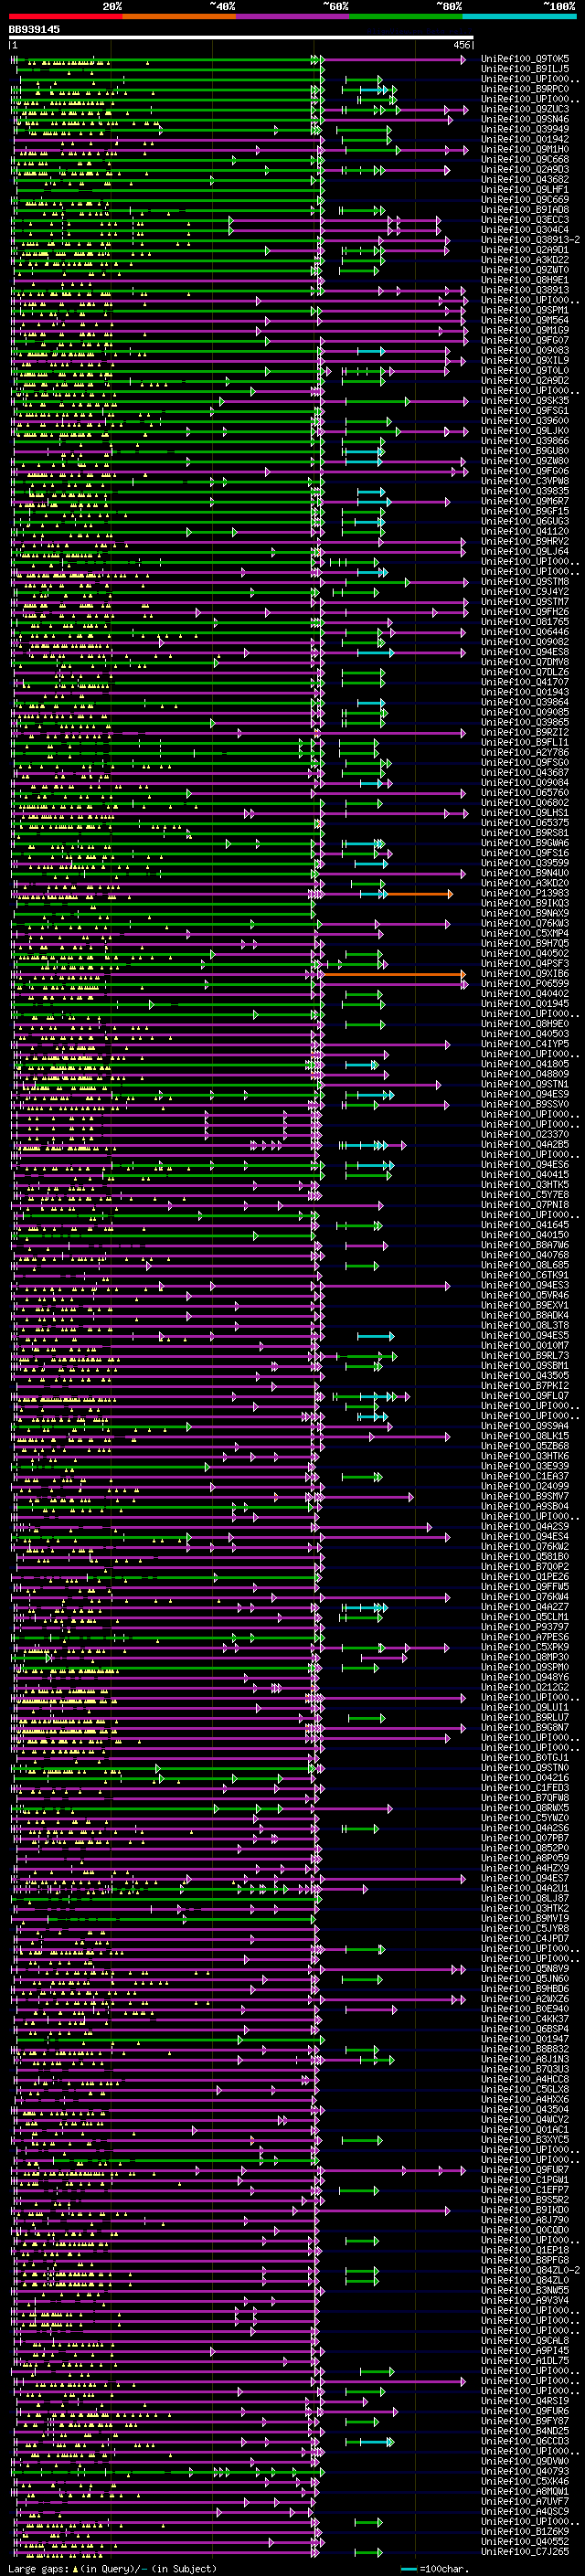Open the UniRef100_Q94ES8 hit

(x=525, y=652)
